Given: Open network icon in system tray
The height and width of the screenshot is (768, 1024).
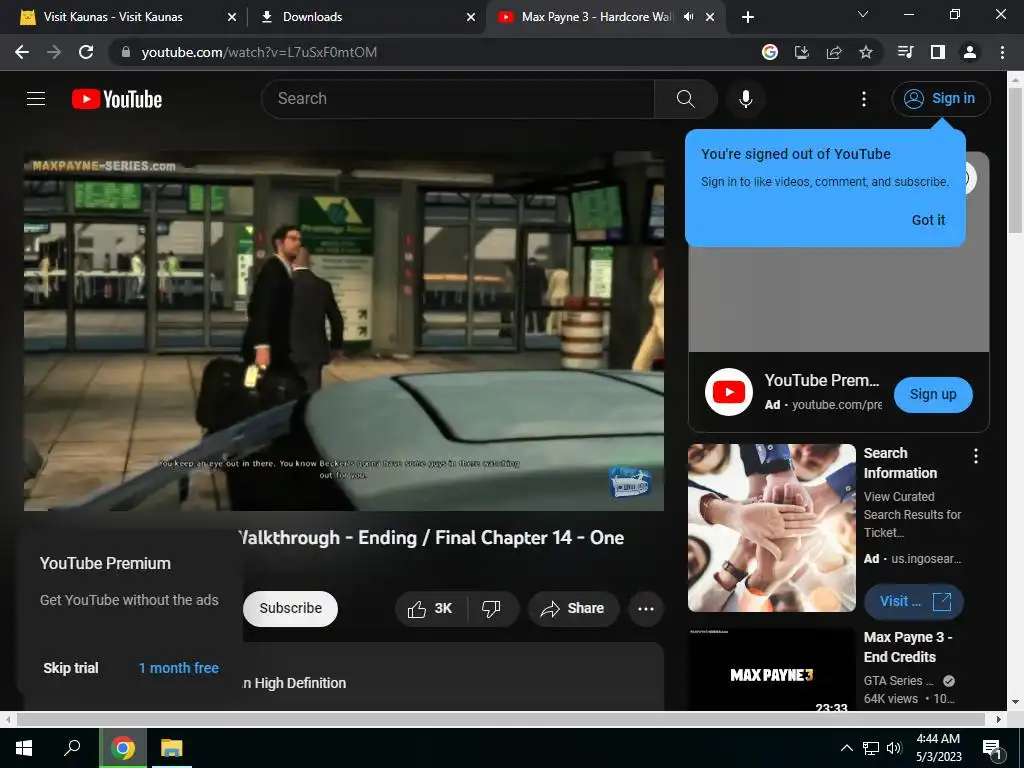Looking at the screenshot, I should (x=871, y=748).
